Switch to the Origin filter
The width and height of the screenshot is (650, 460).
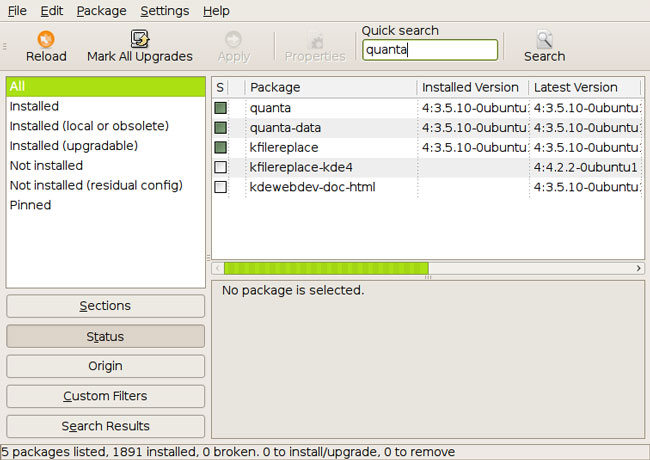point(105,366)
